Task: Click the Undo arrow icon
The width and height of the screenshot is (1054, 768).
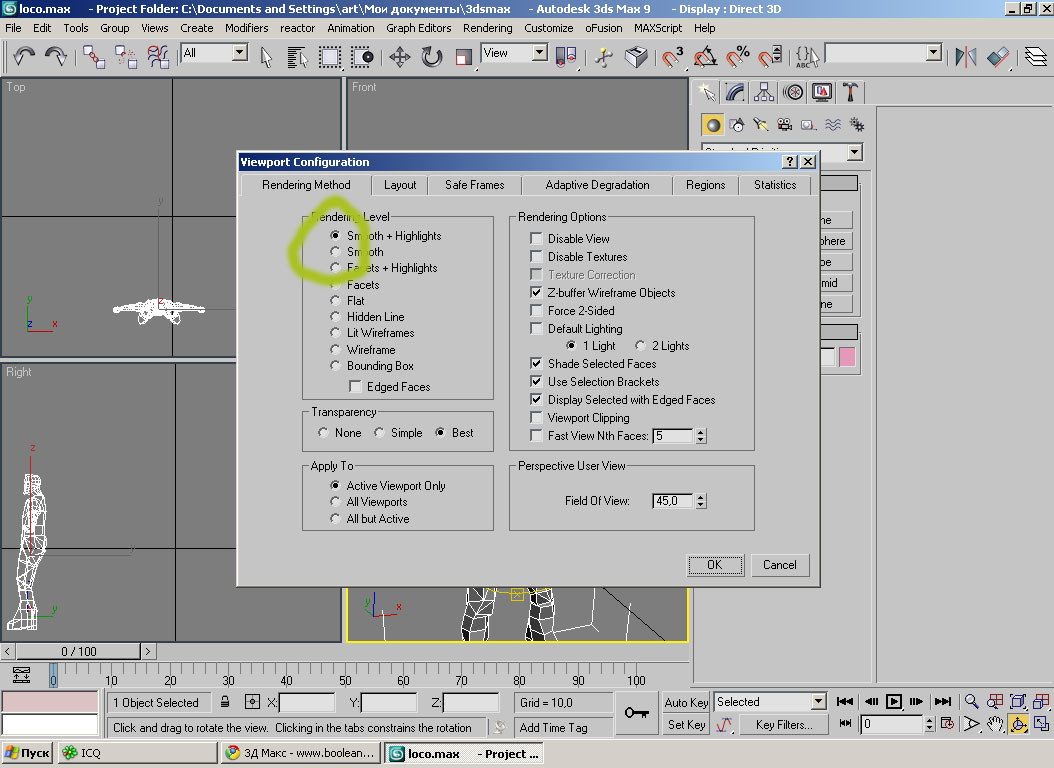Action: pos(24,56)
